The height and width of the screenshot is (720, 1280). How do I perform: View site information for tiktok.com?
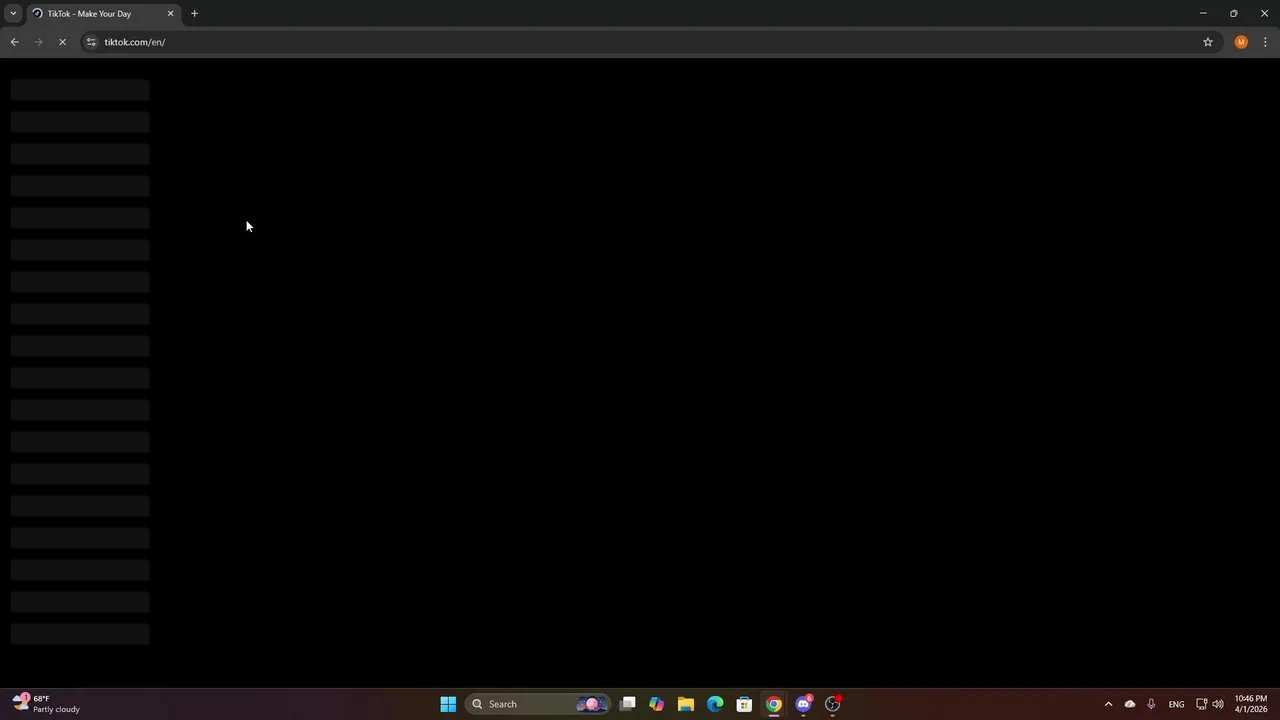coord(91,42)
